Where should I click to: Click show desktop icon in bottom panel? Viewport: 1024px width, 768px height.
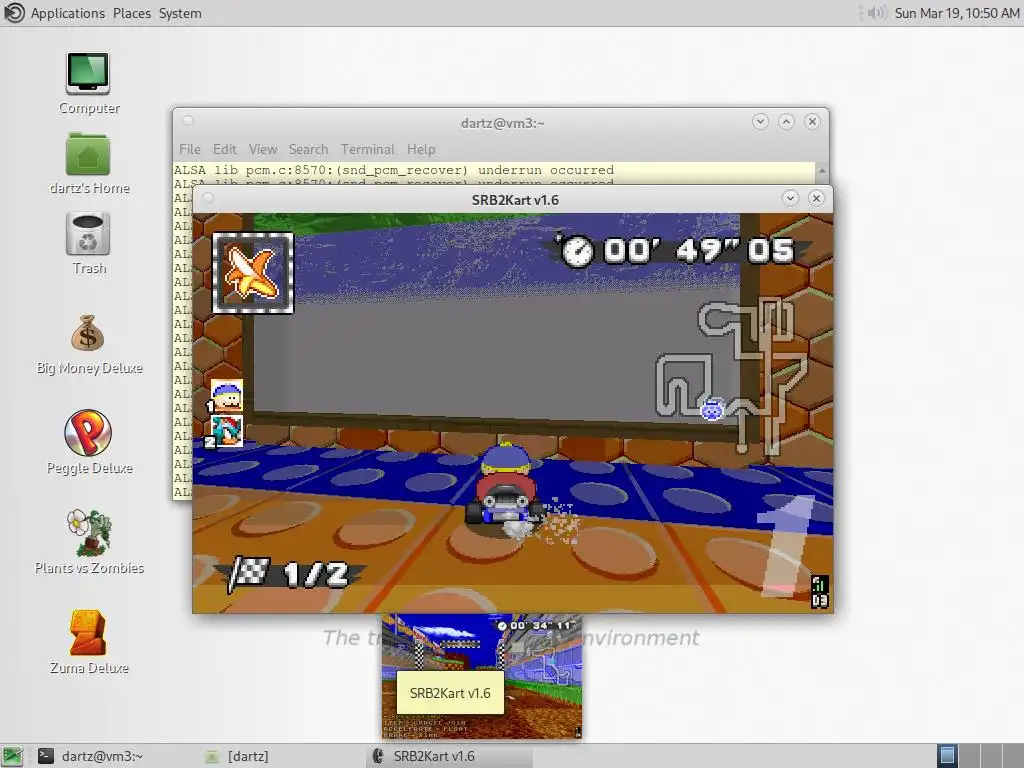point(12,756)
